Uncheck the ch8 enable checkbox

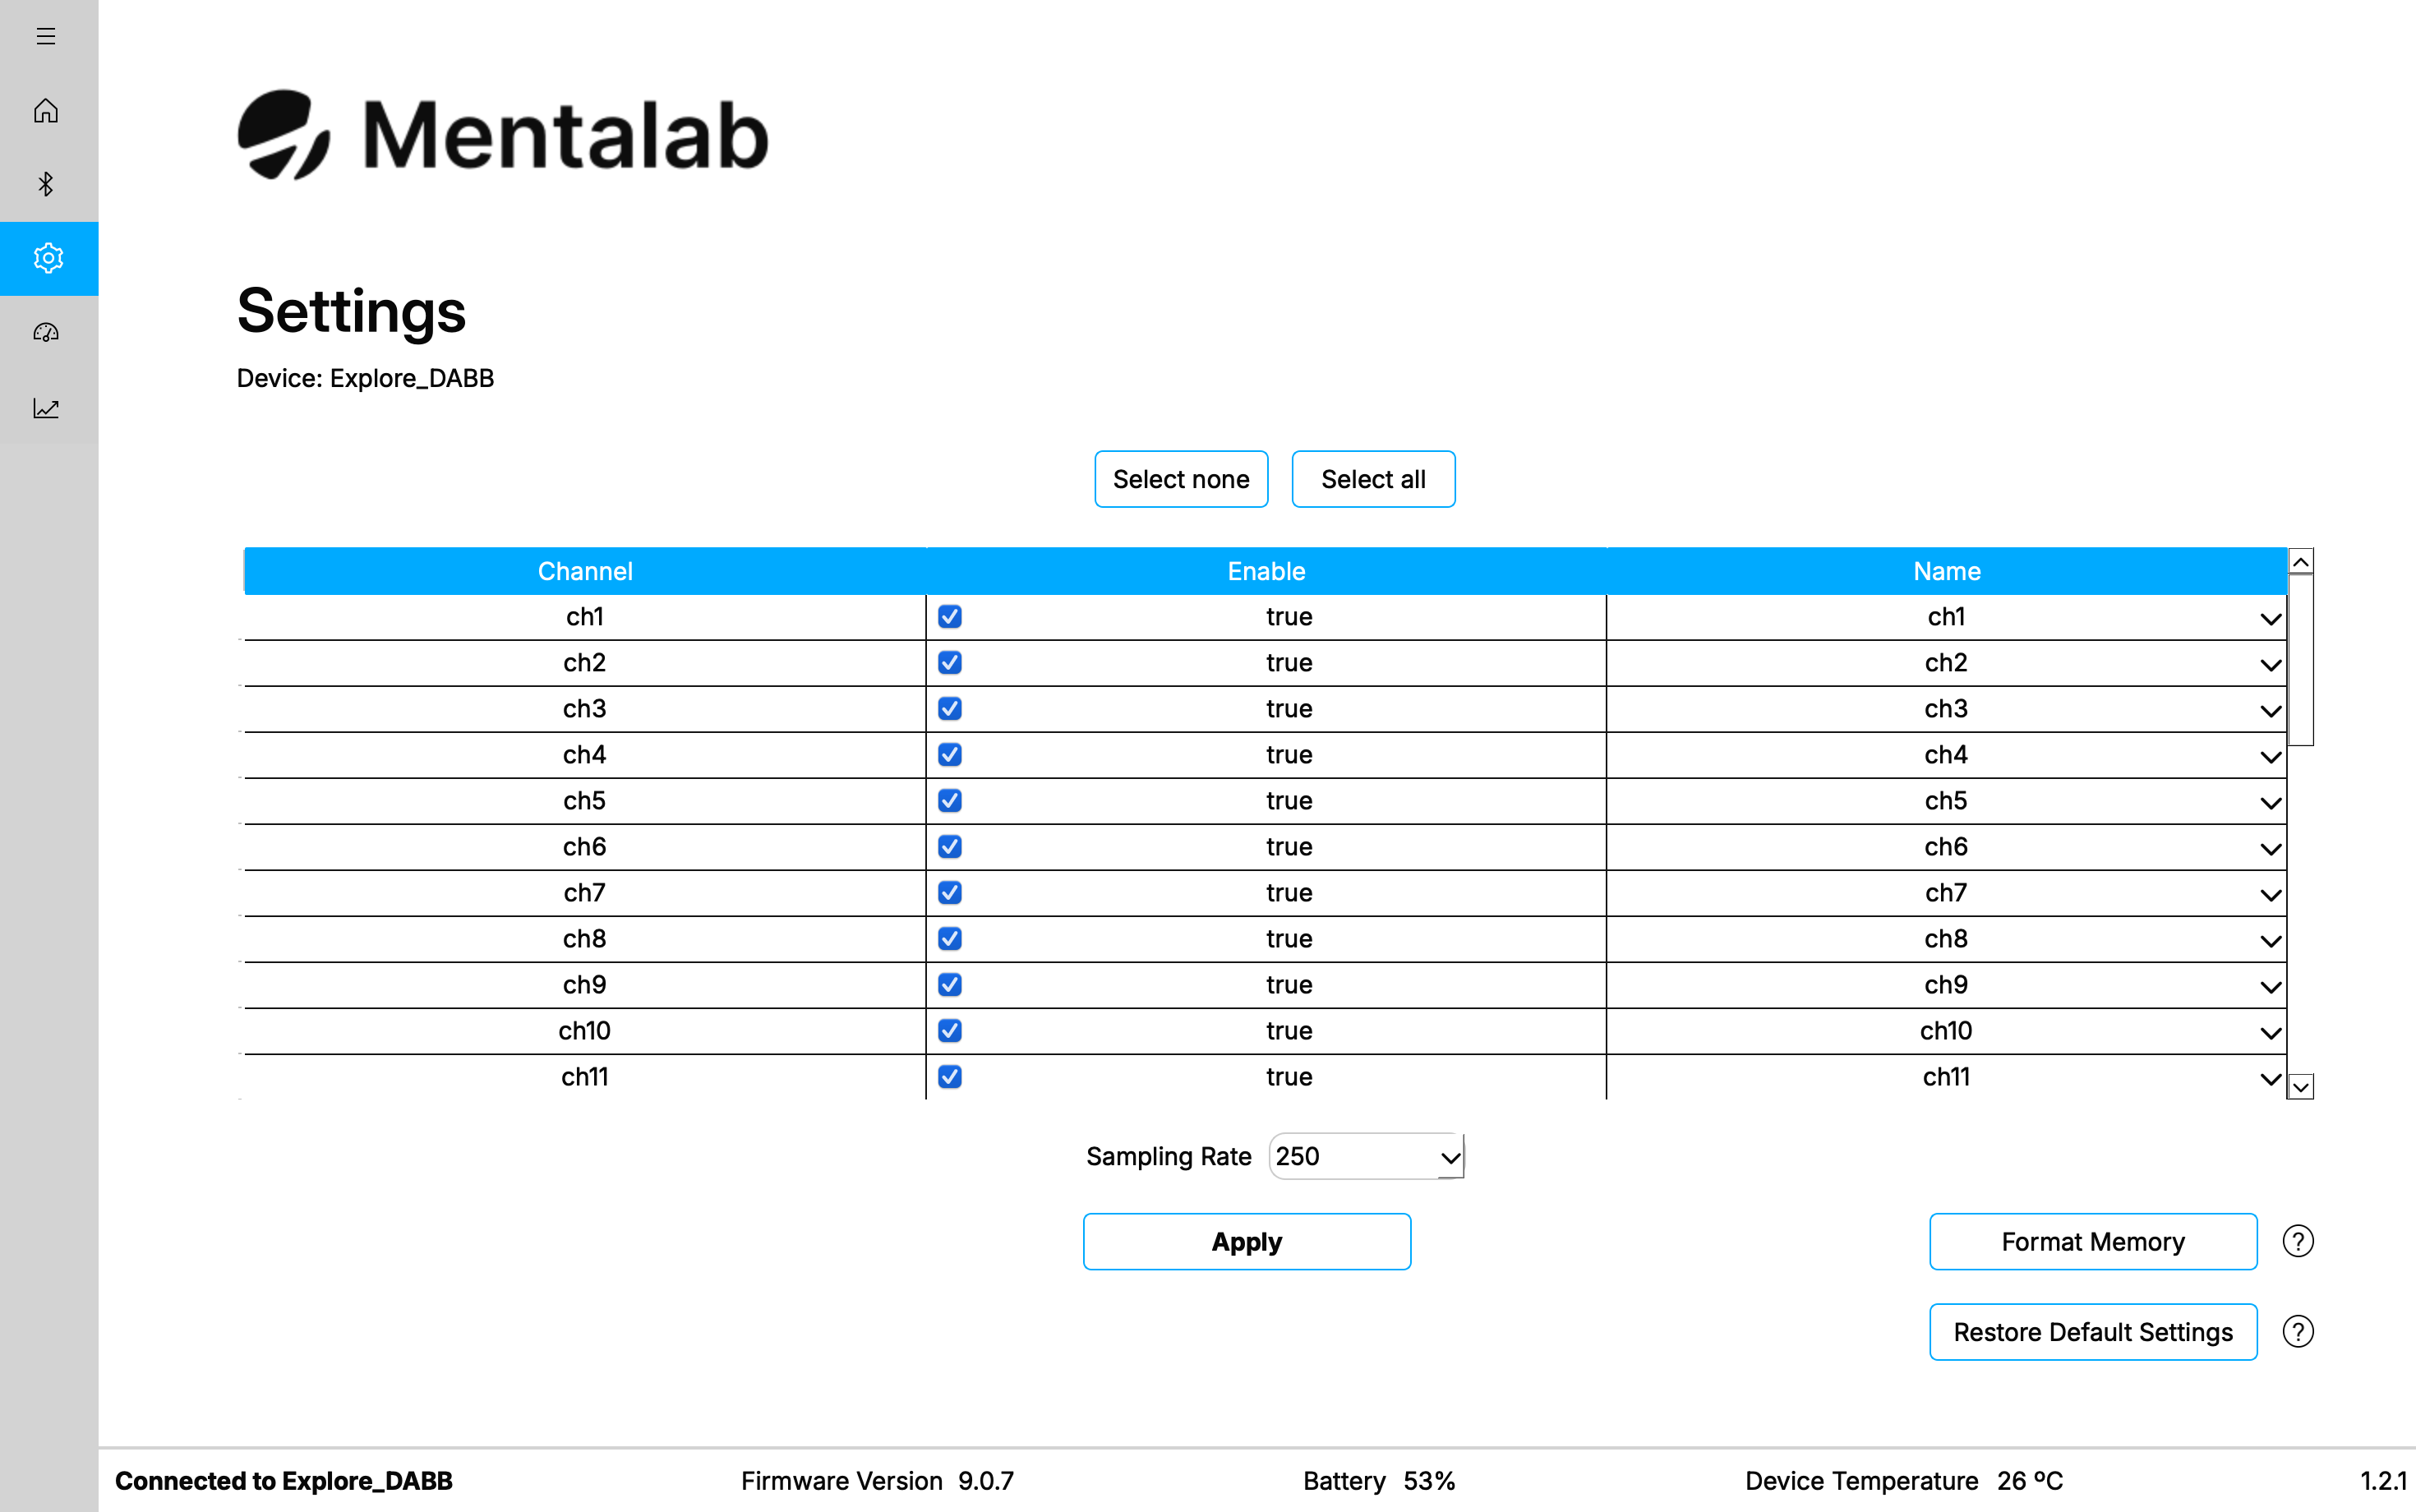click(950, 939)
